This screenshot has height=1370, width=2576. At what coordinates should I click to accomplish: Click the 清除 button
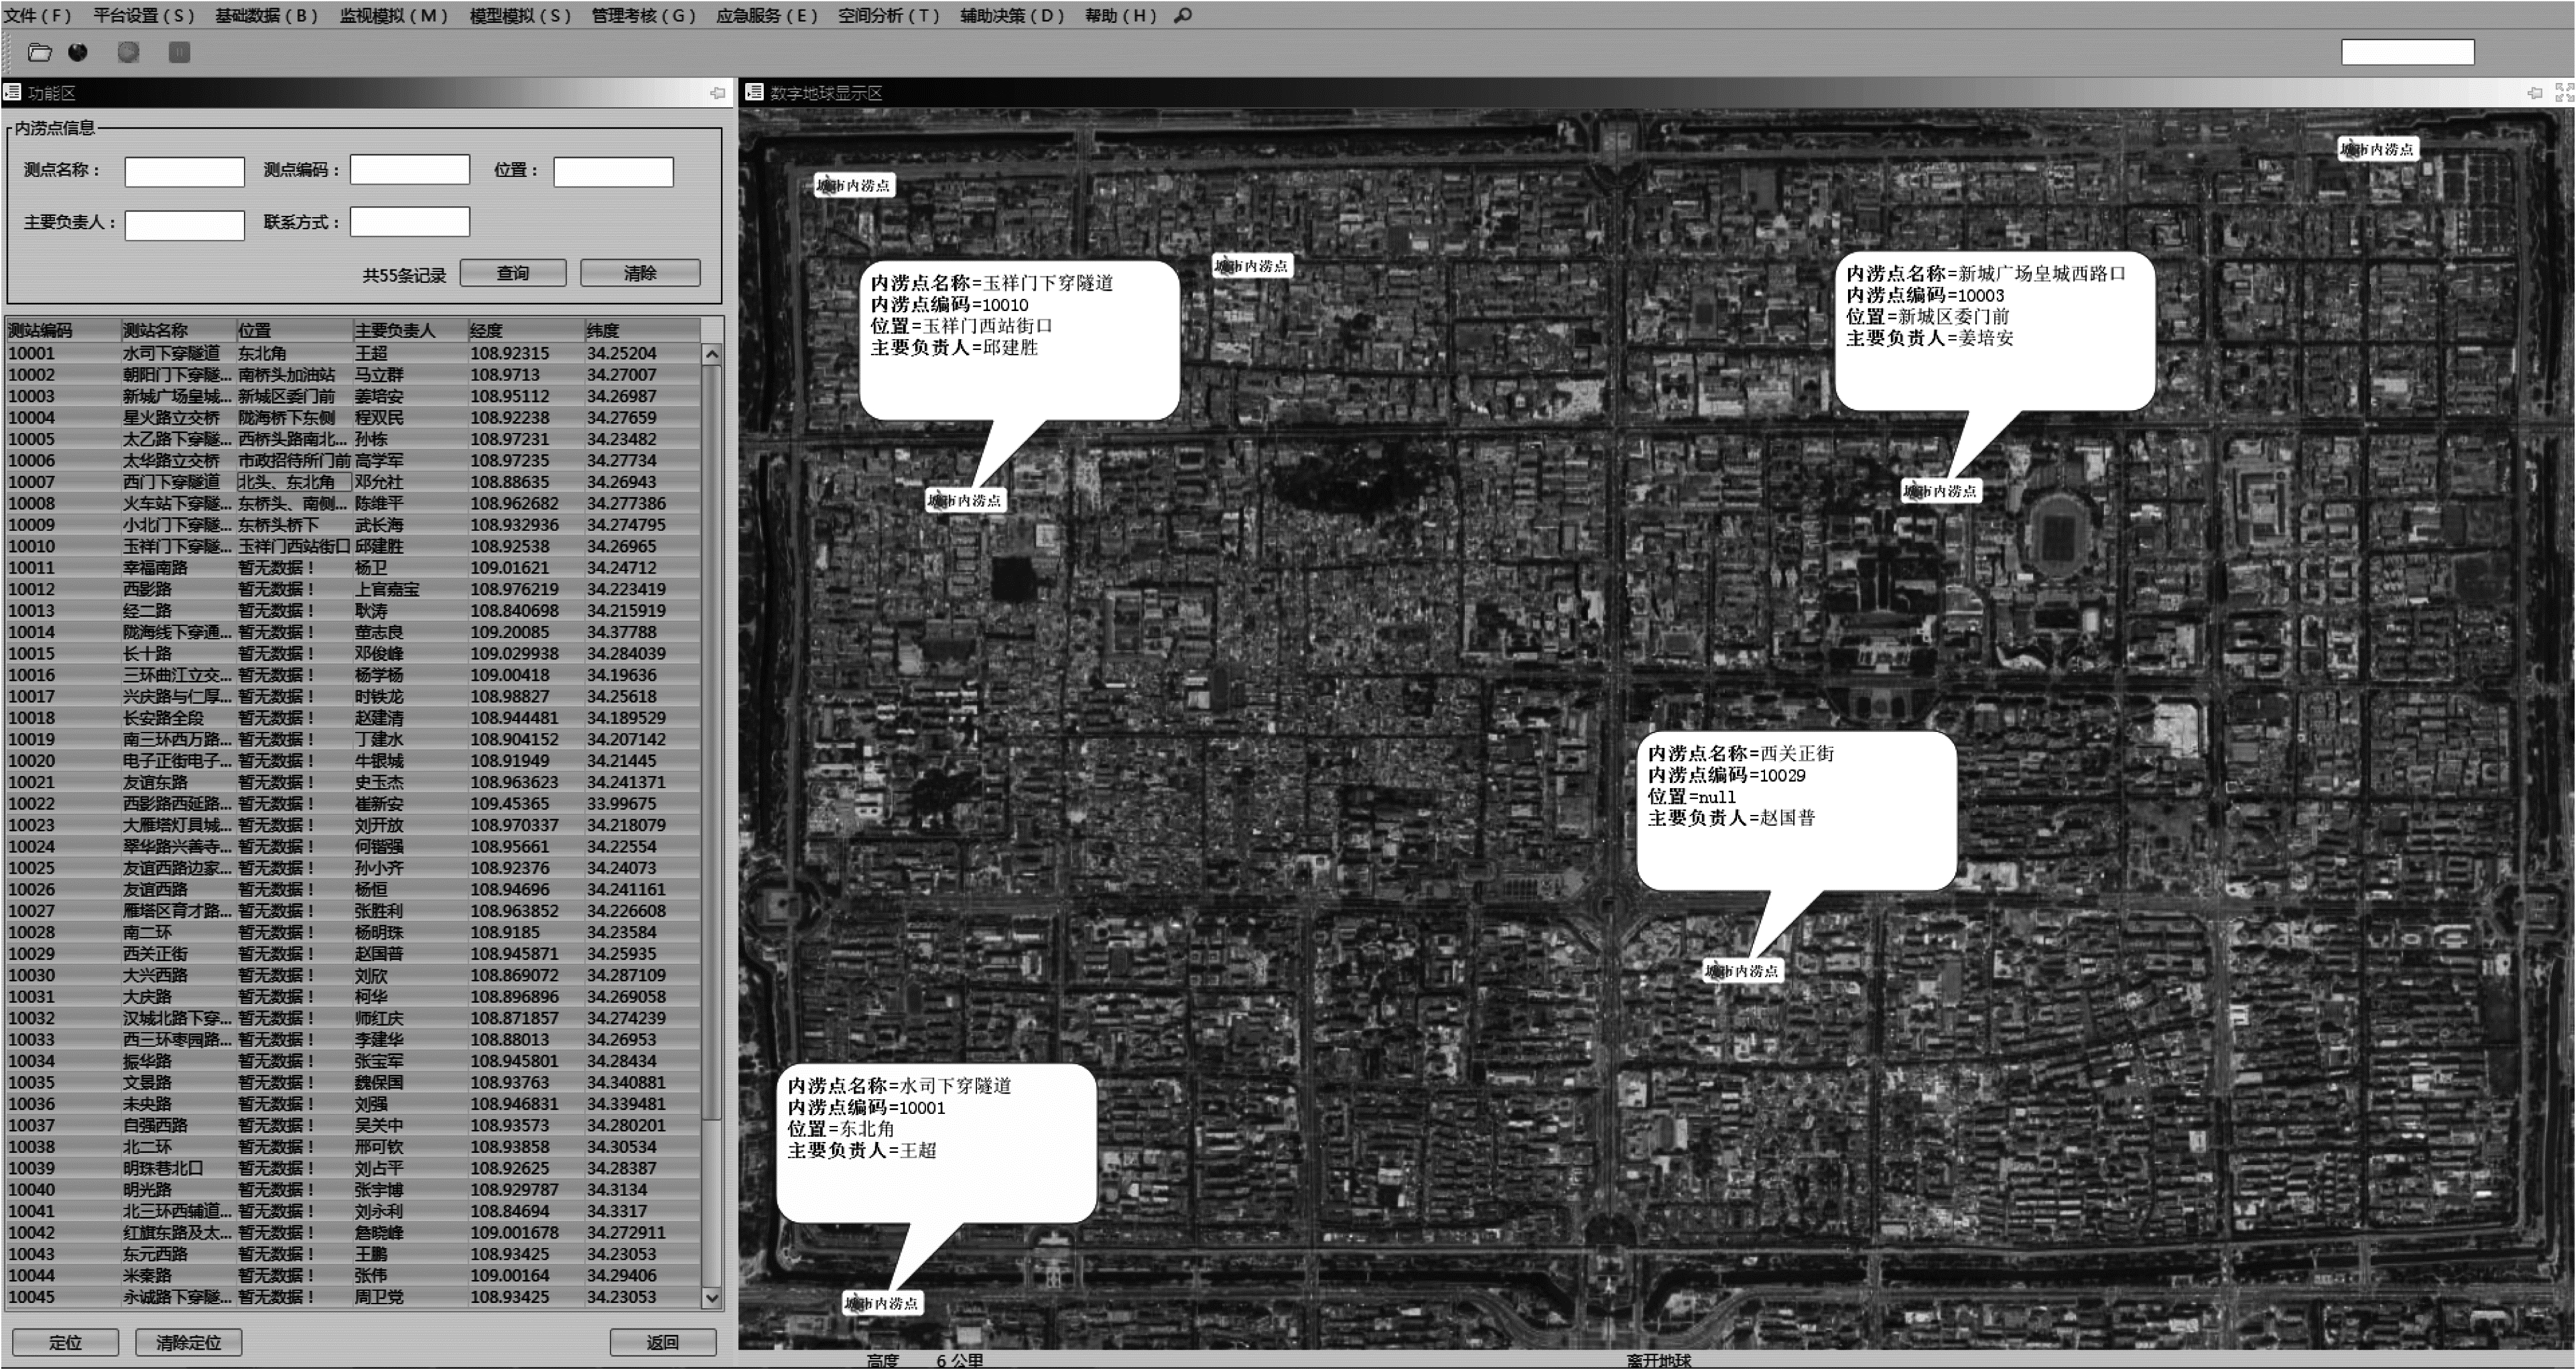coord(640,273)
